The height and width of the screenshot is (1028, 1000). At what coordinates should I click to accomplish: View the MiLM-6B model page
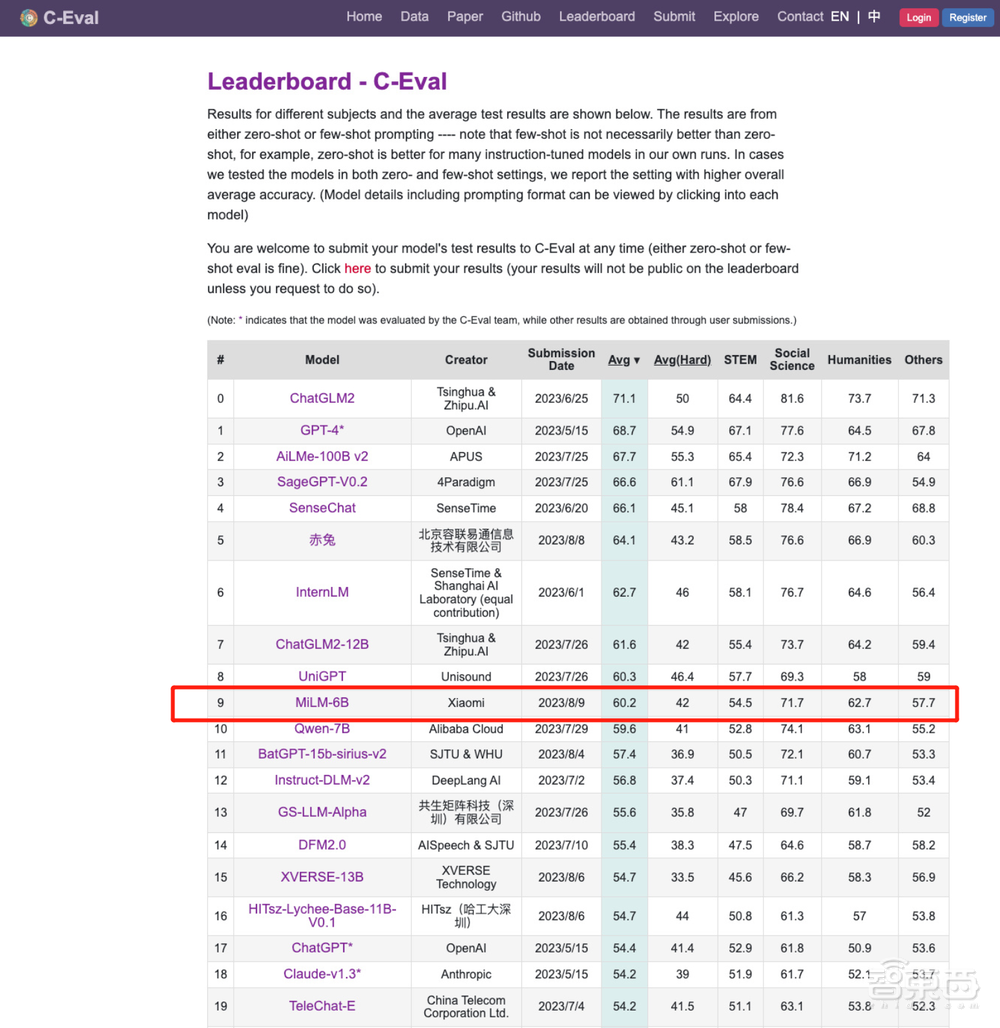point(322,703)
